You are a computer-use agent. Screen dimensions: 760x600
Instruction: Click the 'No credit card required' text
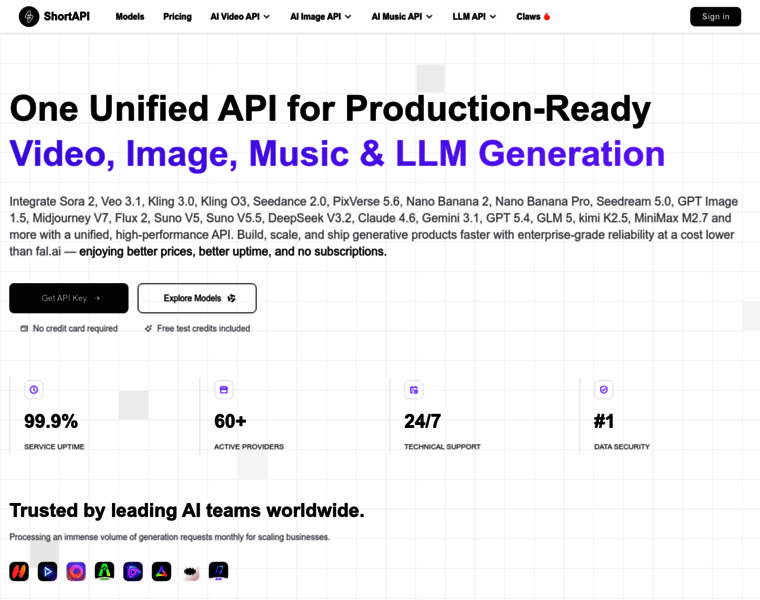[75, 329]
